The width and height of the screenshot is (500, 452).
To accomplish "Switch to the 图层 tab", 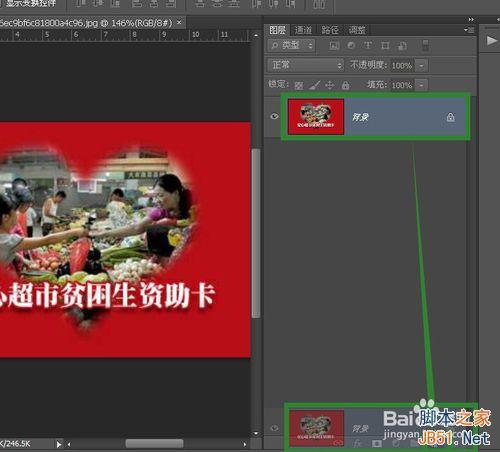I will tap(277, 30).
